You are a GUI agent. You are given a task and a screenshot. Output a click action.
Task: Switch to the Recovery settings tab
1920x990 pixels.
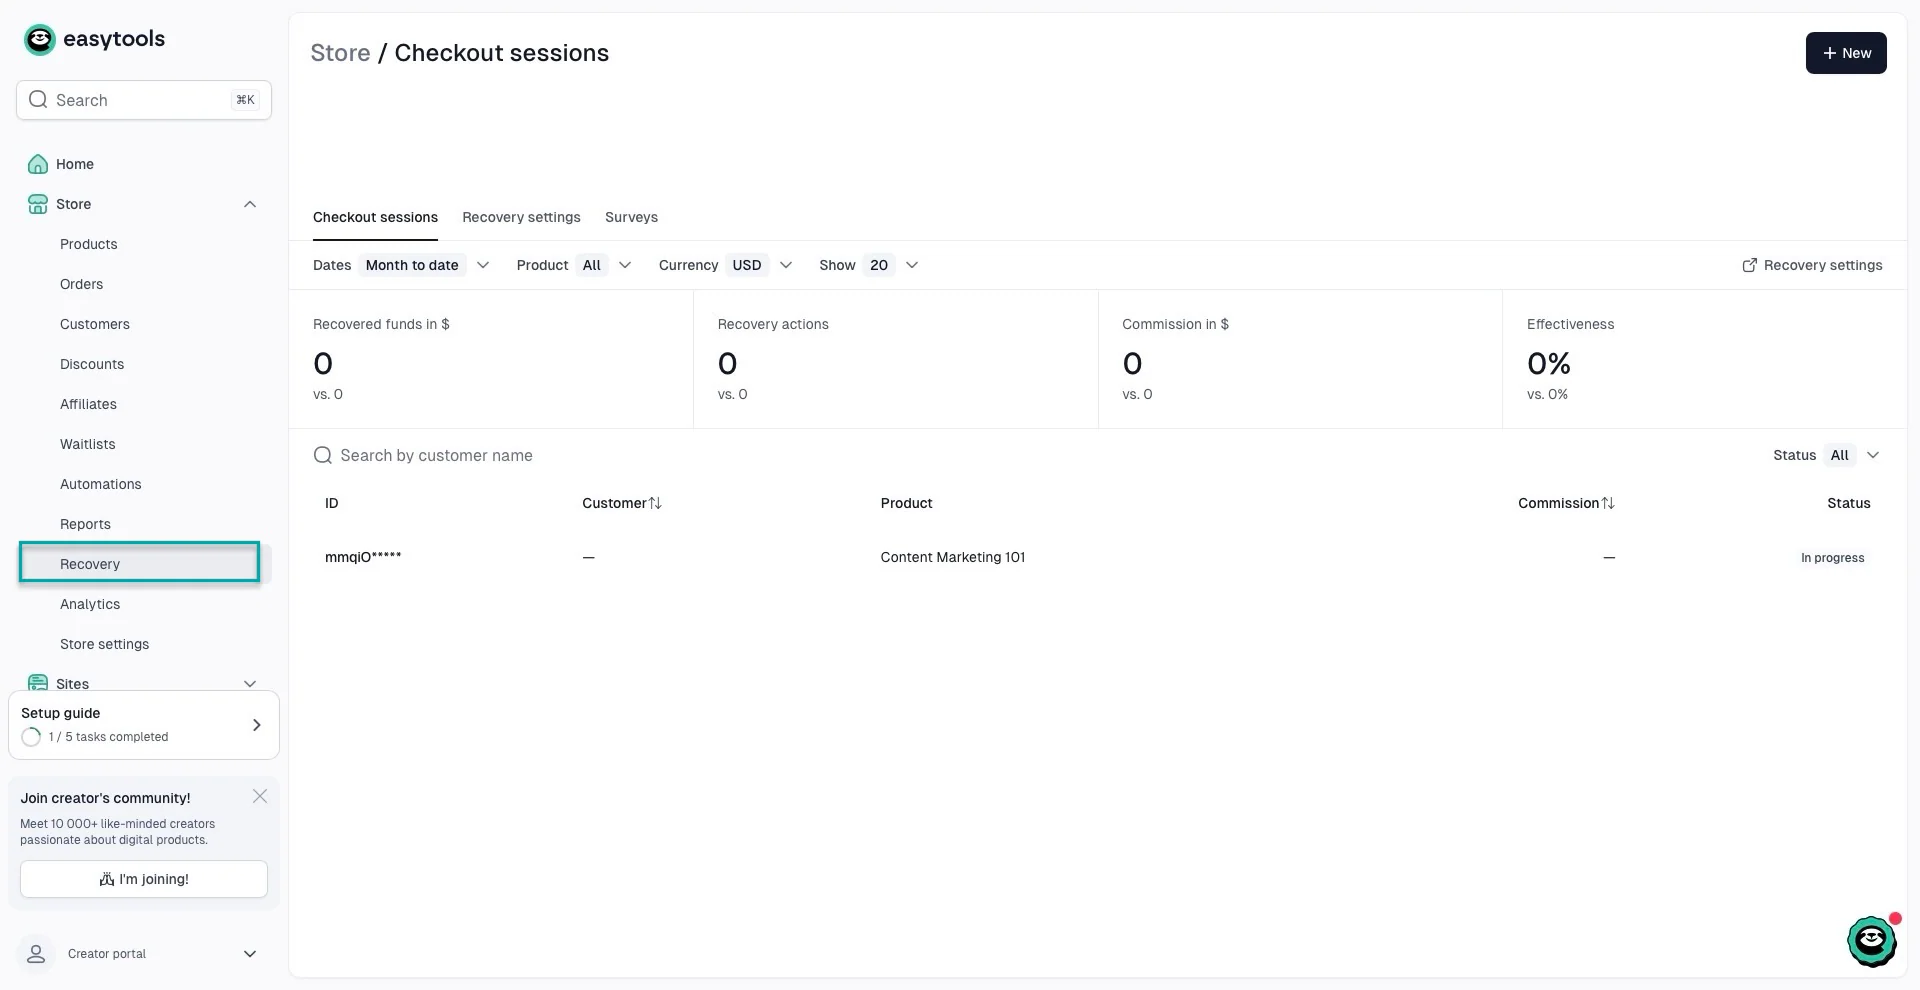coord(521,217)
